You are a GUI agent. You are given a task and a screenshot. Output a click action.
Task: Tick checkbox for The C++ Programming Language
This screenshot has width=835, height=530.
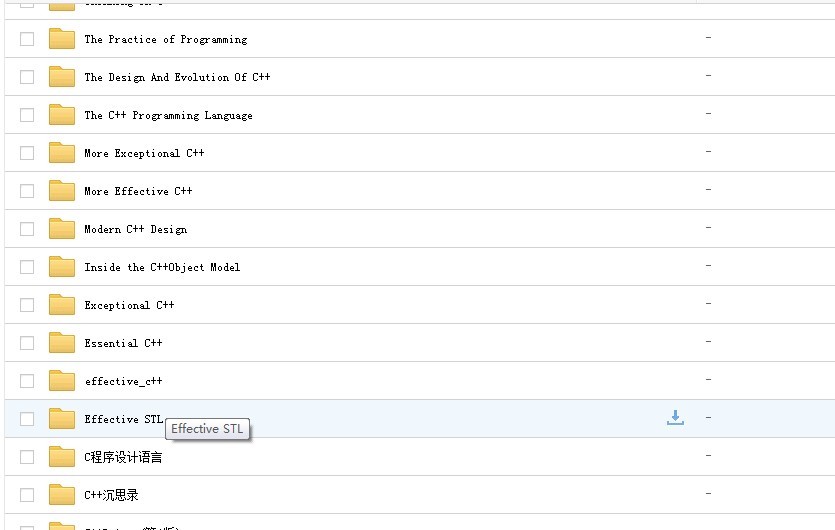pos(27,115)
